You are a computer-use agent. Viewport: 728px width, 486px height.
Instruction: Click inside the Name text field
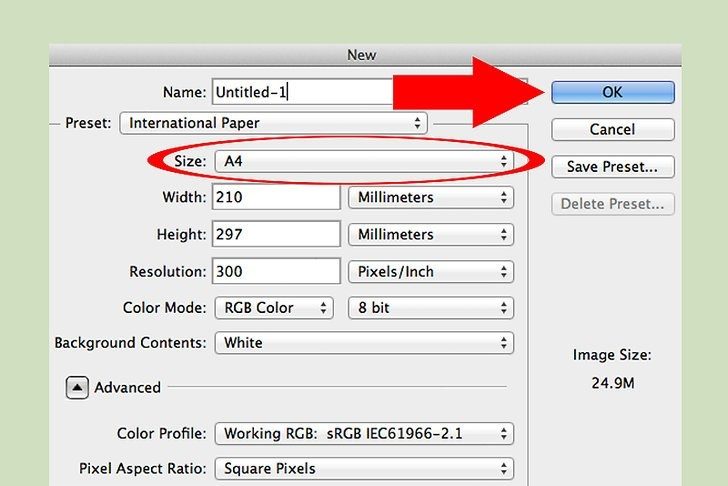tap(300, 92)
